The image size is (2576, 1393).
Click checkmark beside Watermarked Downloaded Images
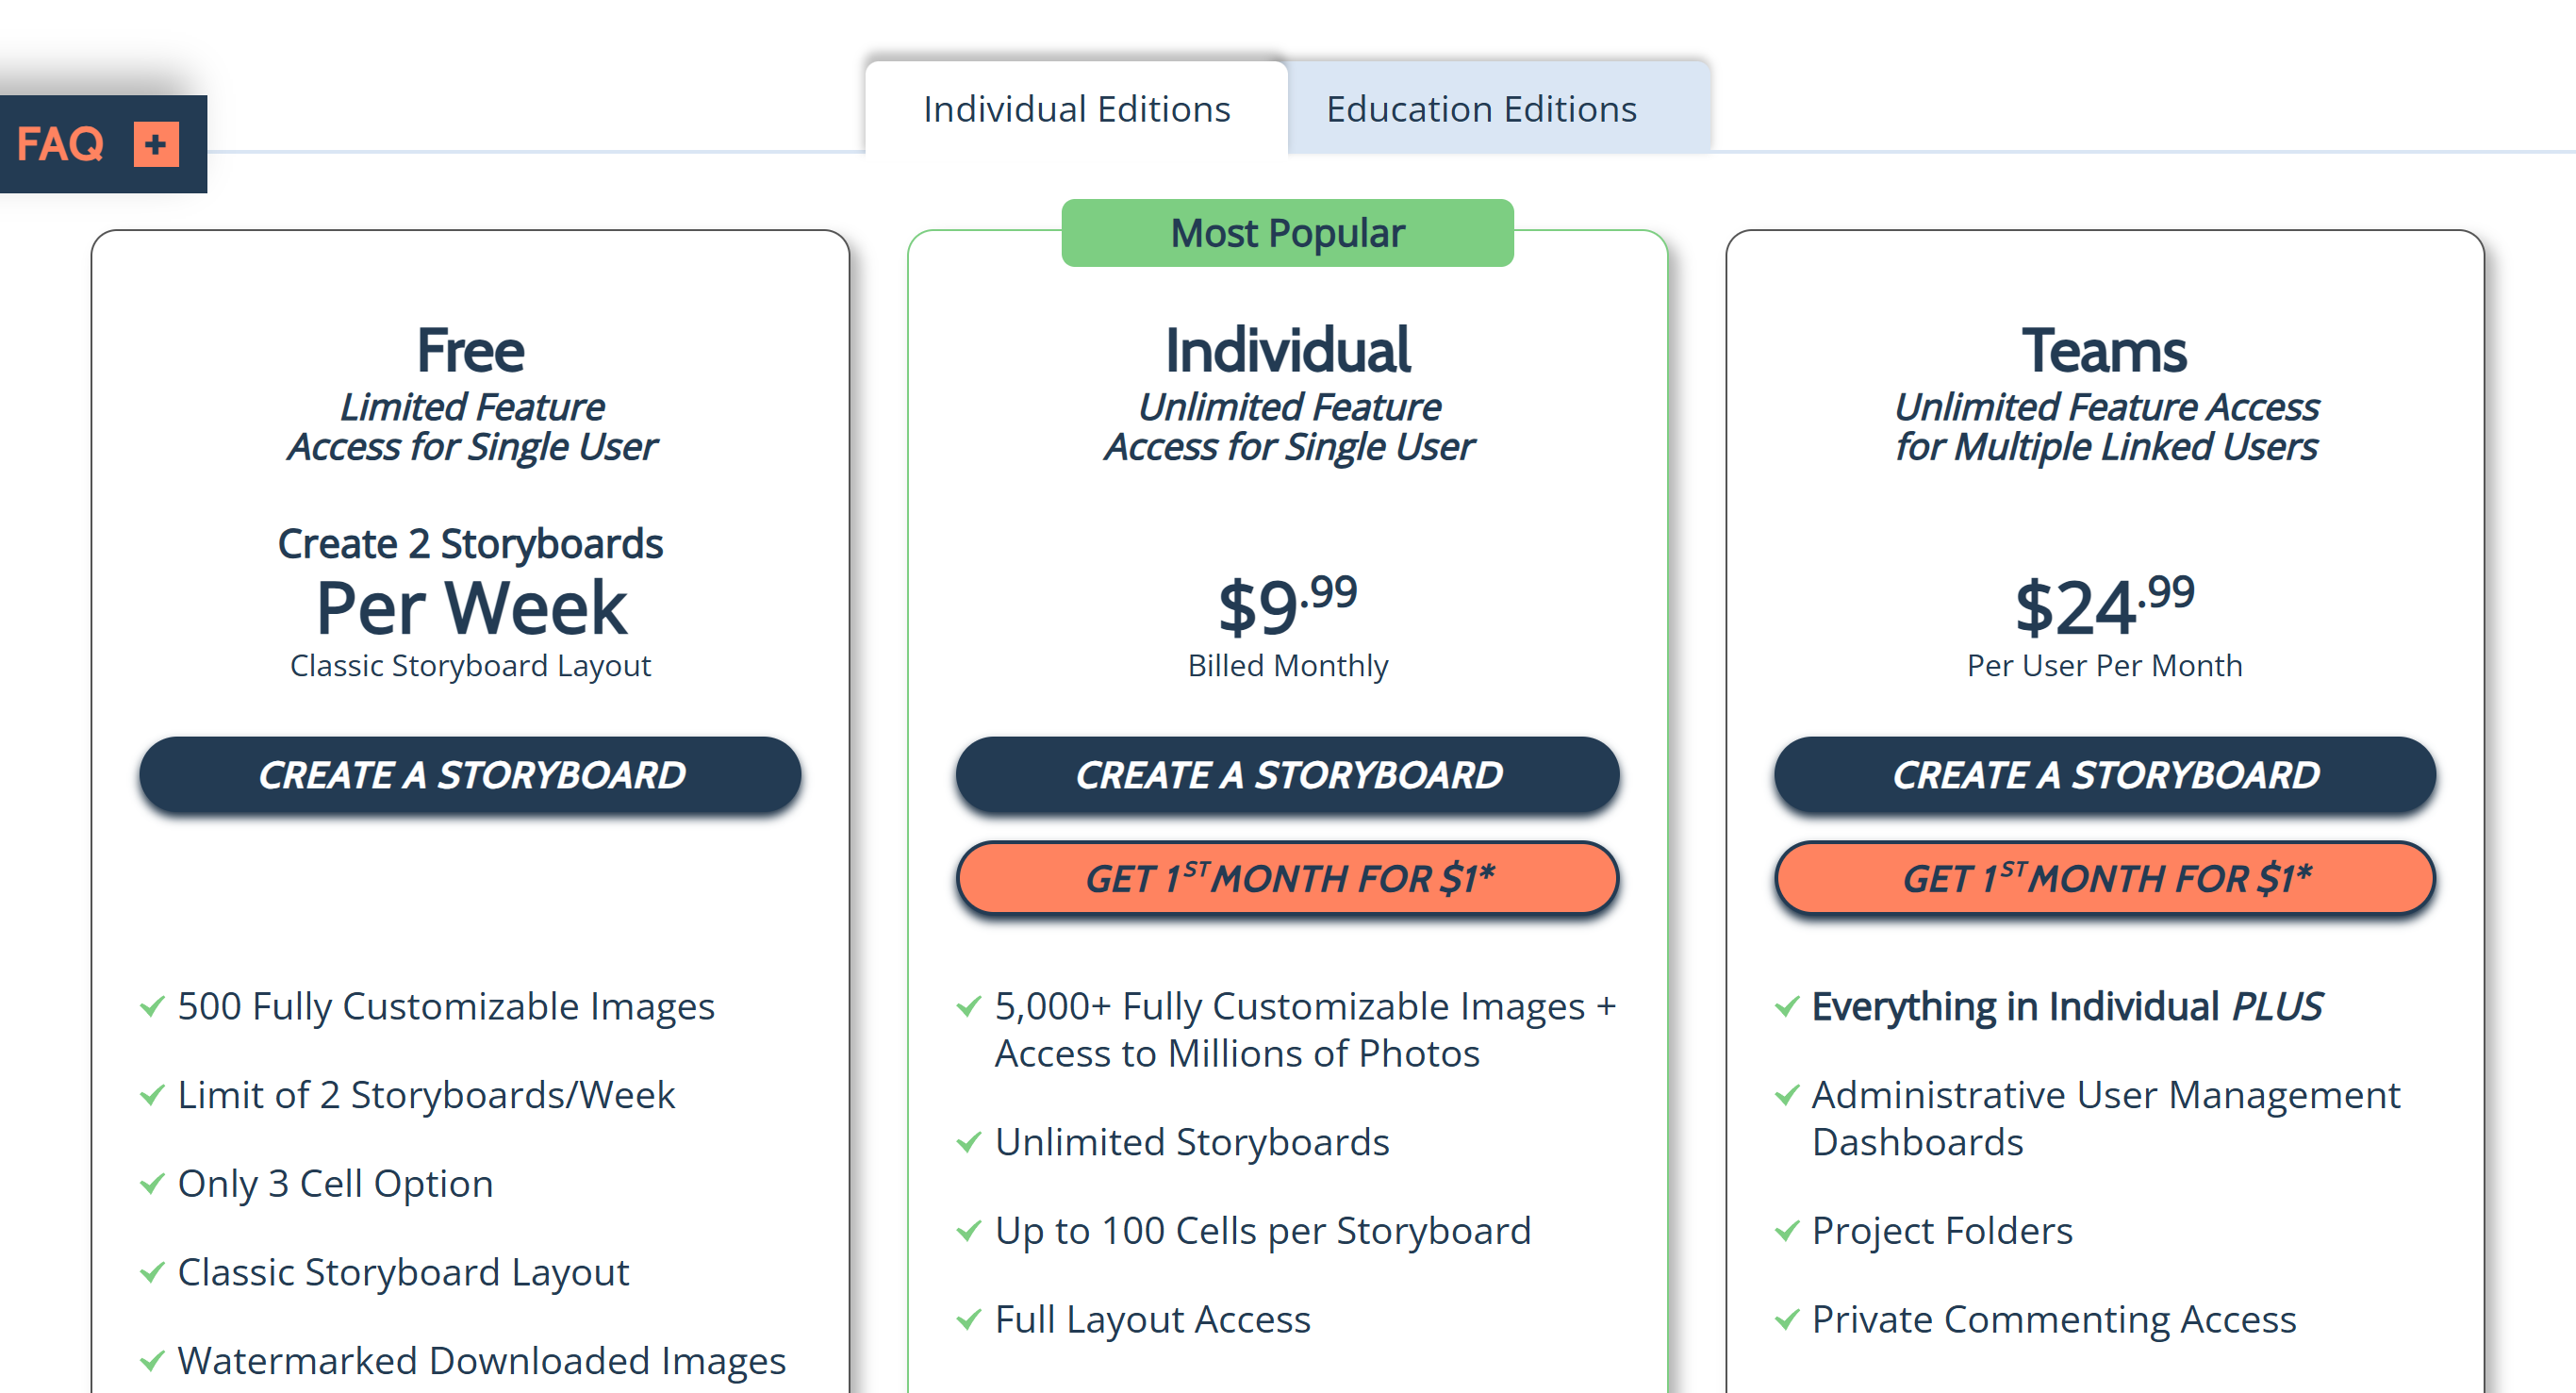tap(152, 1361)
